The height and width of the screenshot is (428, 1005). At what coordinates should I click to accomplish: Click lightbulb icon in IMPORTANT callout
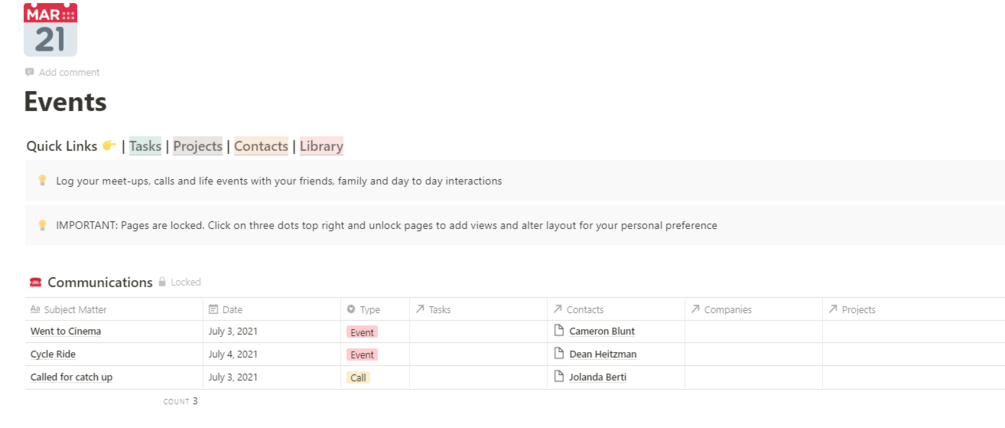coord(42,225)
